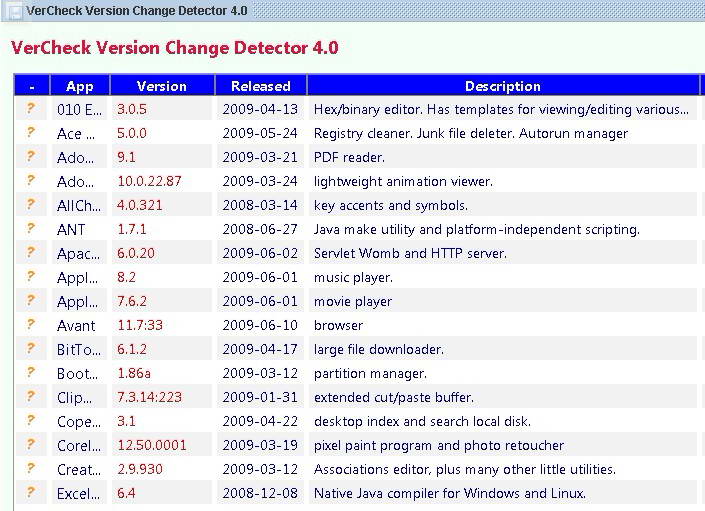Sort table by App column header
Screen dimensions: 705x511
[x=79, y=86]
